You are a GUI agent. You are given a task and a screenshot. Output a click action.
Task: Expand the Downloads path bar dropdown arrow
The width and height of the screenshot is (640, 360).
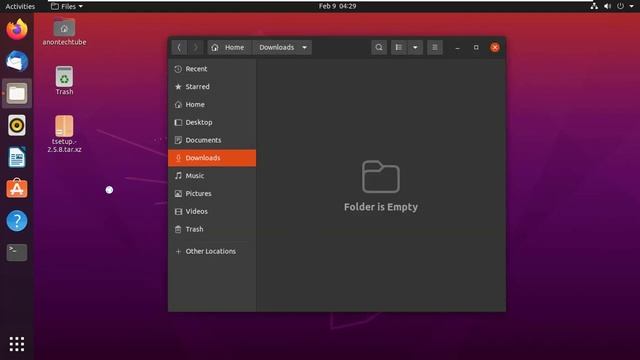304,47
